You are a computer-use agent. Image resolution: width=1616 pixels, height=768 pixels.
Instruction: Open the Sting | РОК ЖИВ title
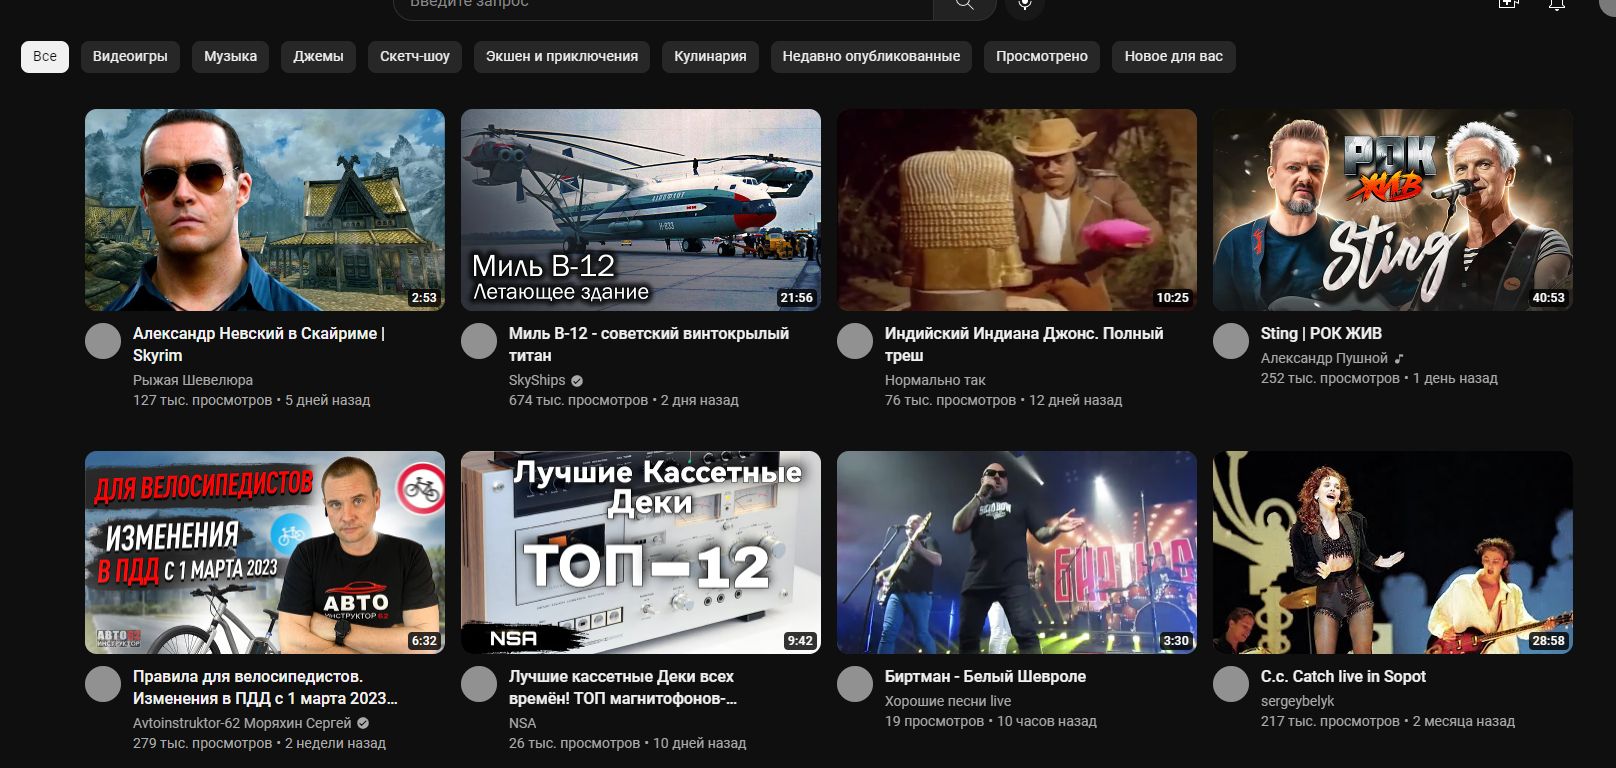[x=1321, y=333]
